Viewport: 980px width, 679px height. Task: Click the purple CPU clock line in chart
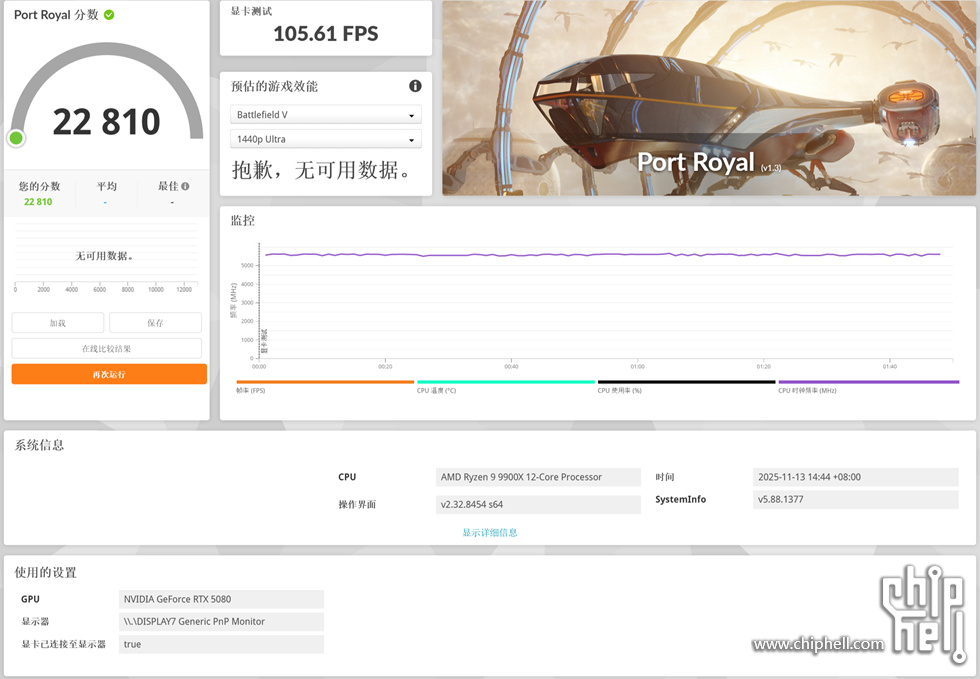tap(600, 255)
